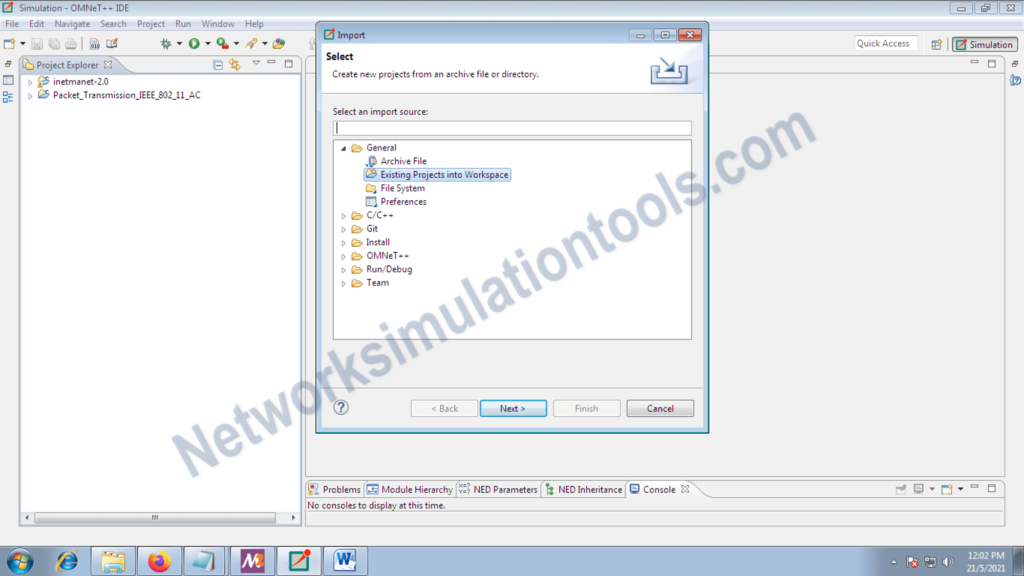Run the simulation with the green Run icon
Viewport: 1024px width, 576px height.
(x=193, y=44)
